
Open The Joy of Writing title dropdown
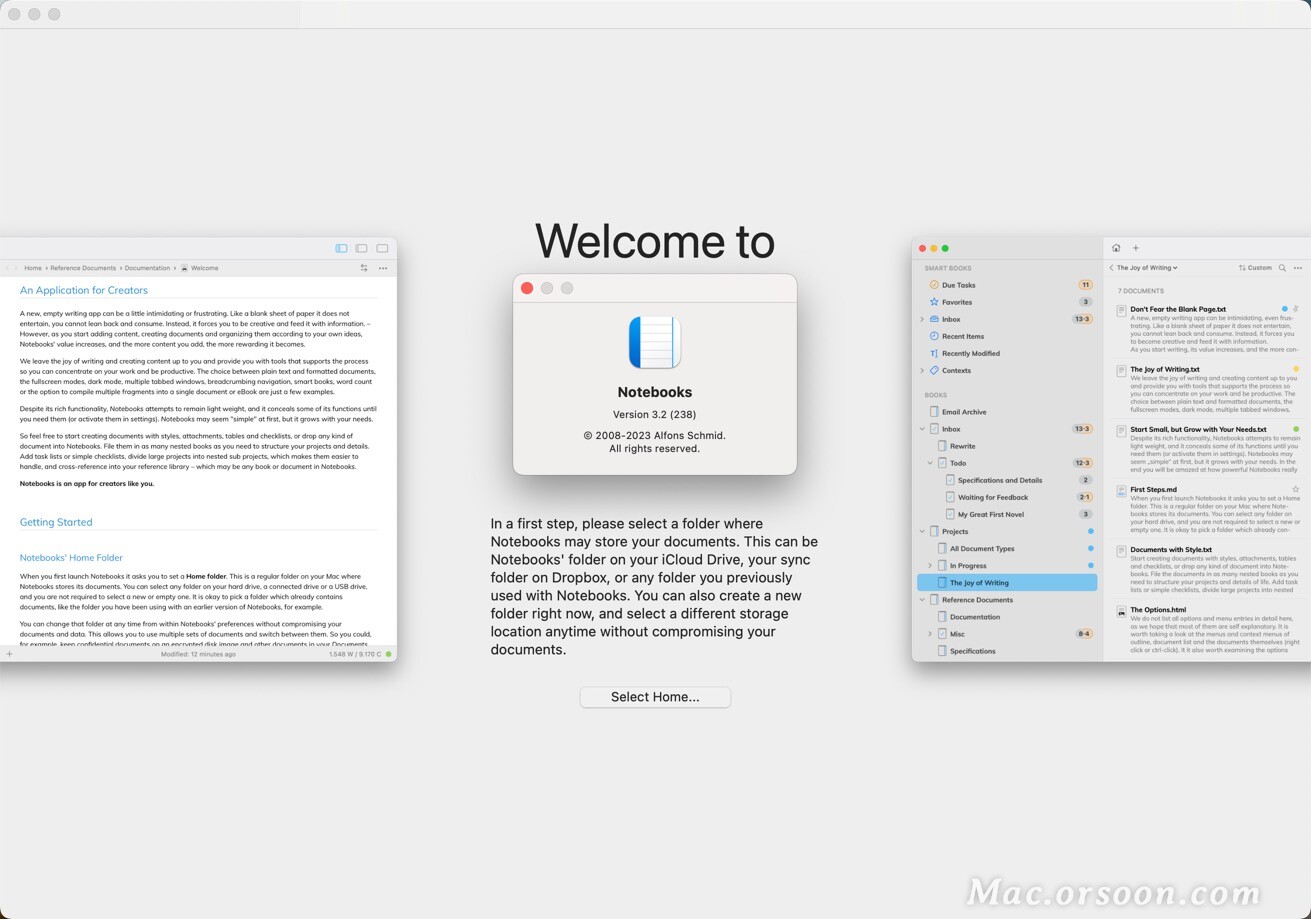[x=1147, y=267]
